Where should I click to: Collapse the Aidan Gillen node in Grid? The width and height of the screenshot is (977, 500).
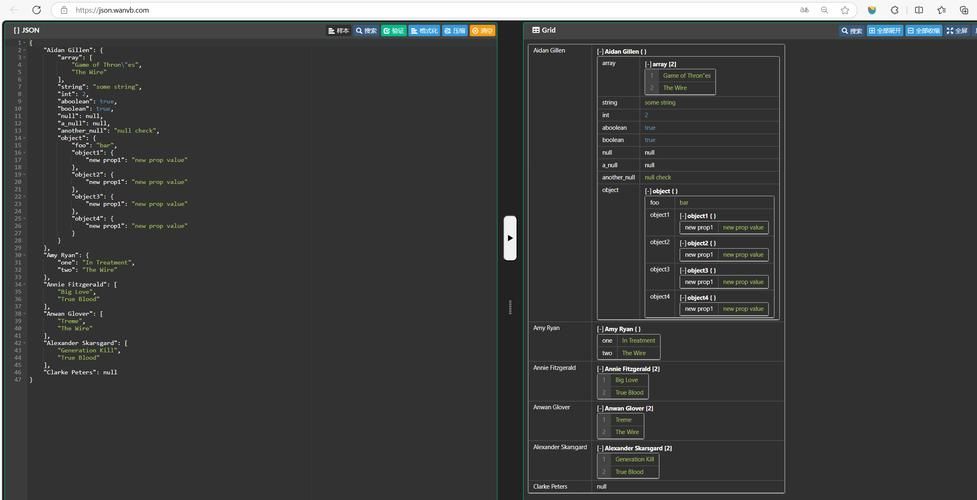coord(600,51)
